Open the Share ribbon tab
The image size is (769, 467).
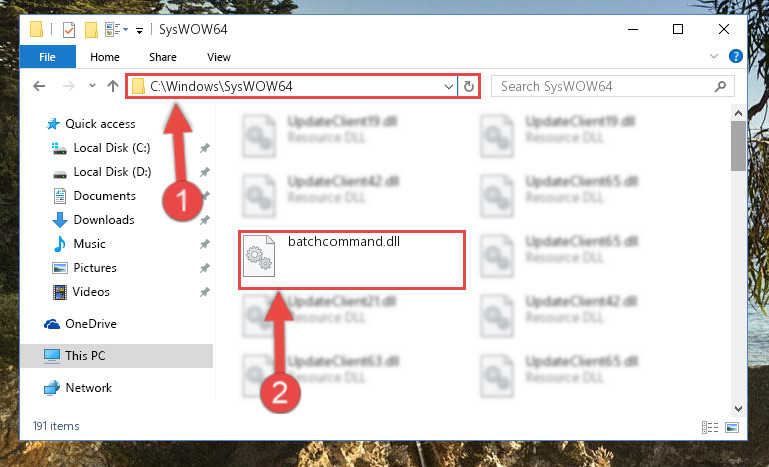(x=163, y=57)
